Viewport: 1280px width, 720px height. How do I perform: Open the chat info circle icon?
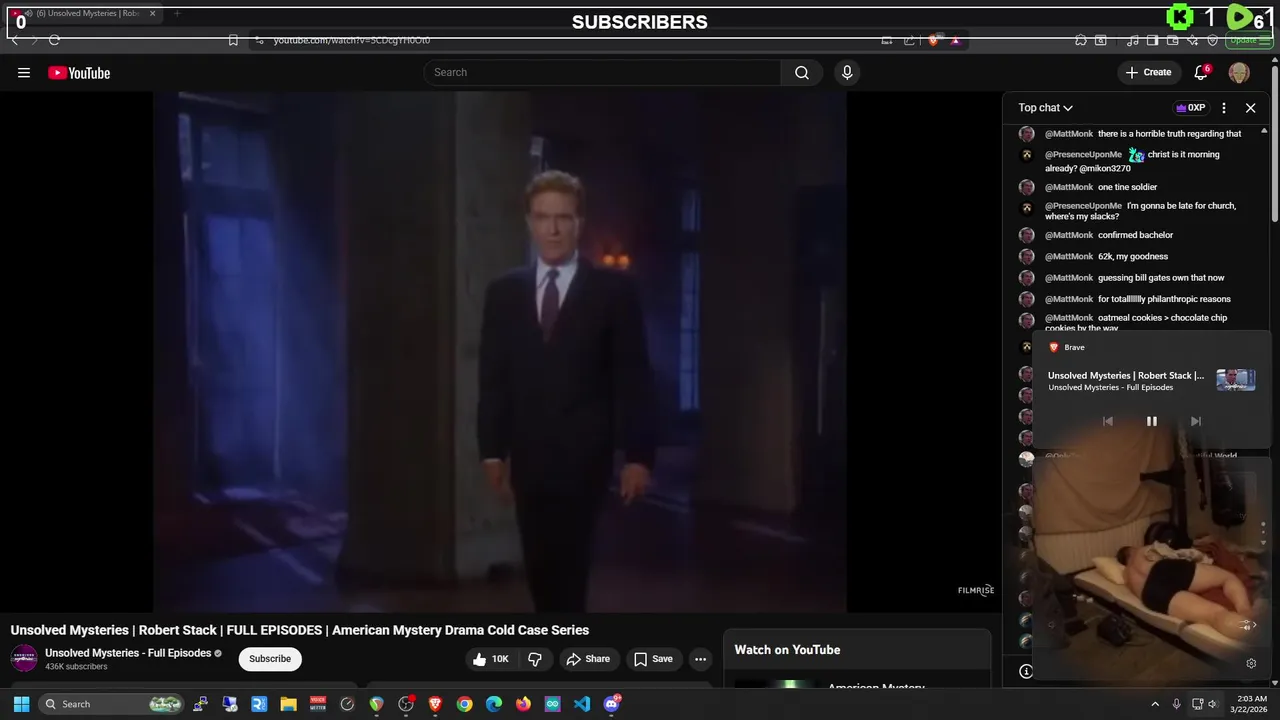(x=1025, y=671)
